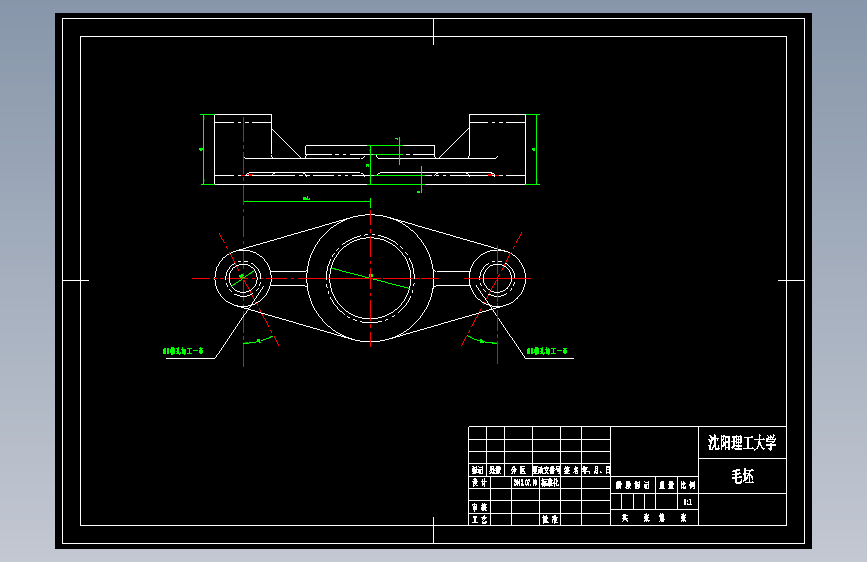Click the 沈阳理工大学 title text
This screenshot has width=867, height=562.
click(x=742, y=443)
